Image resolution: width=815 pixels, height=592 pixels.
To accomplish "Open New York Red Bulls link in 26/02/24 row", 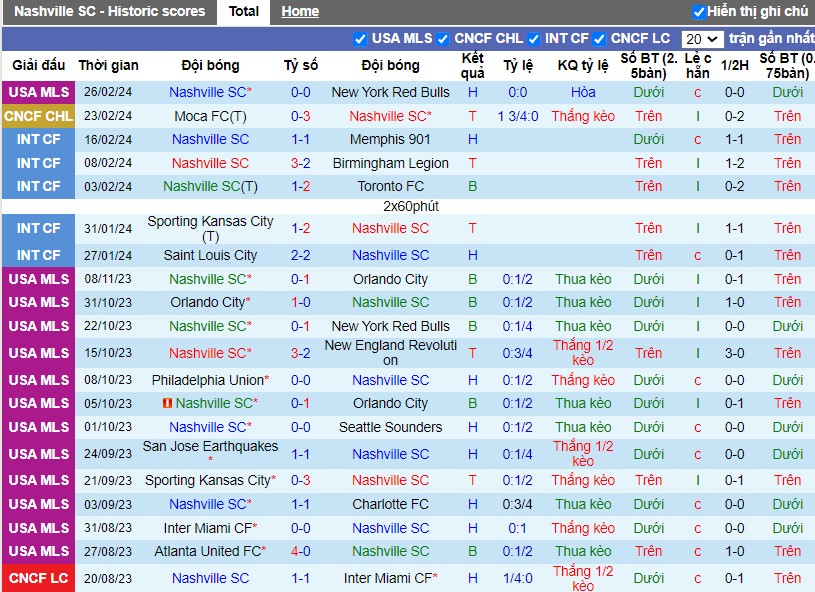I will pos(390,92).
